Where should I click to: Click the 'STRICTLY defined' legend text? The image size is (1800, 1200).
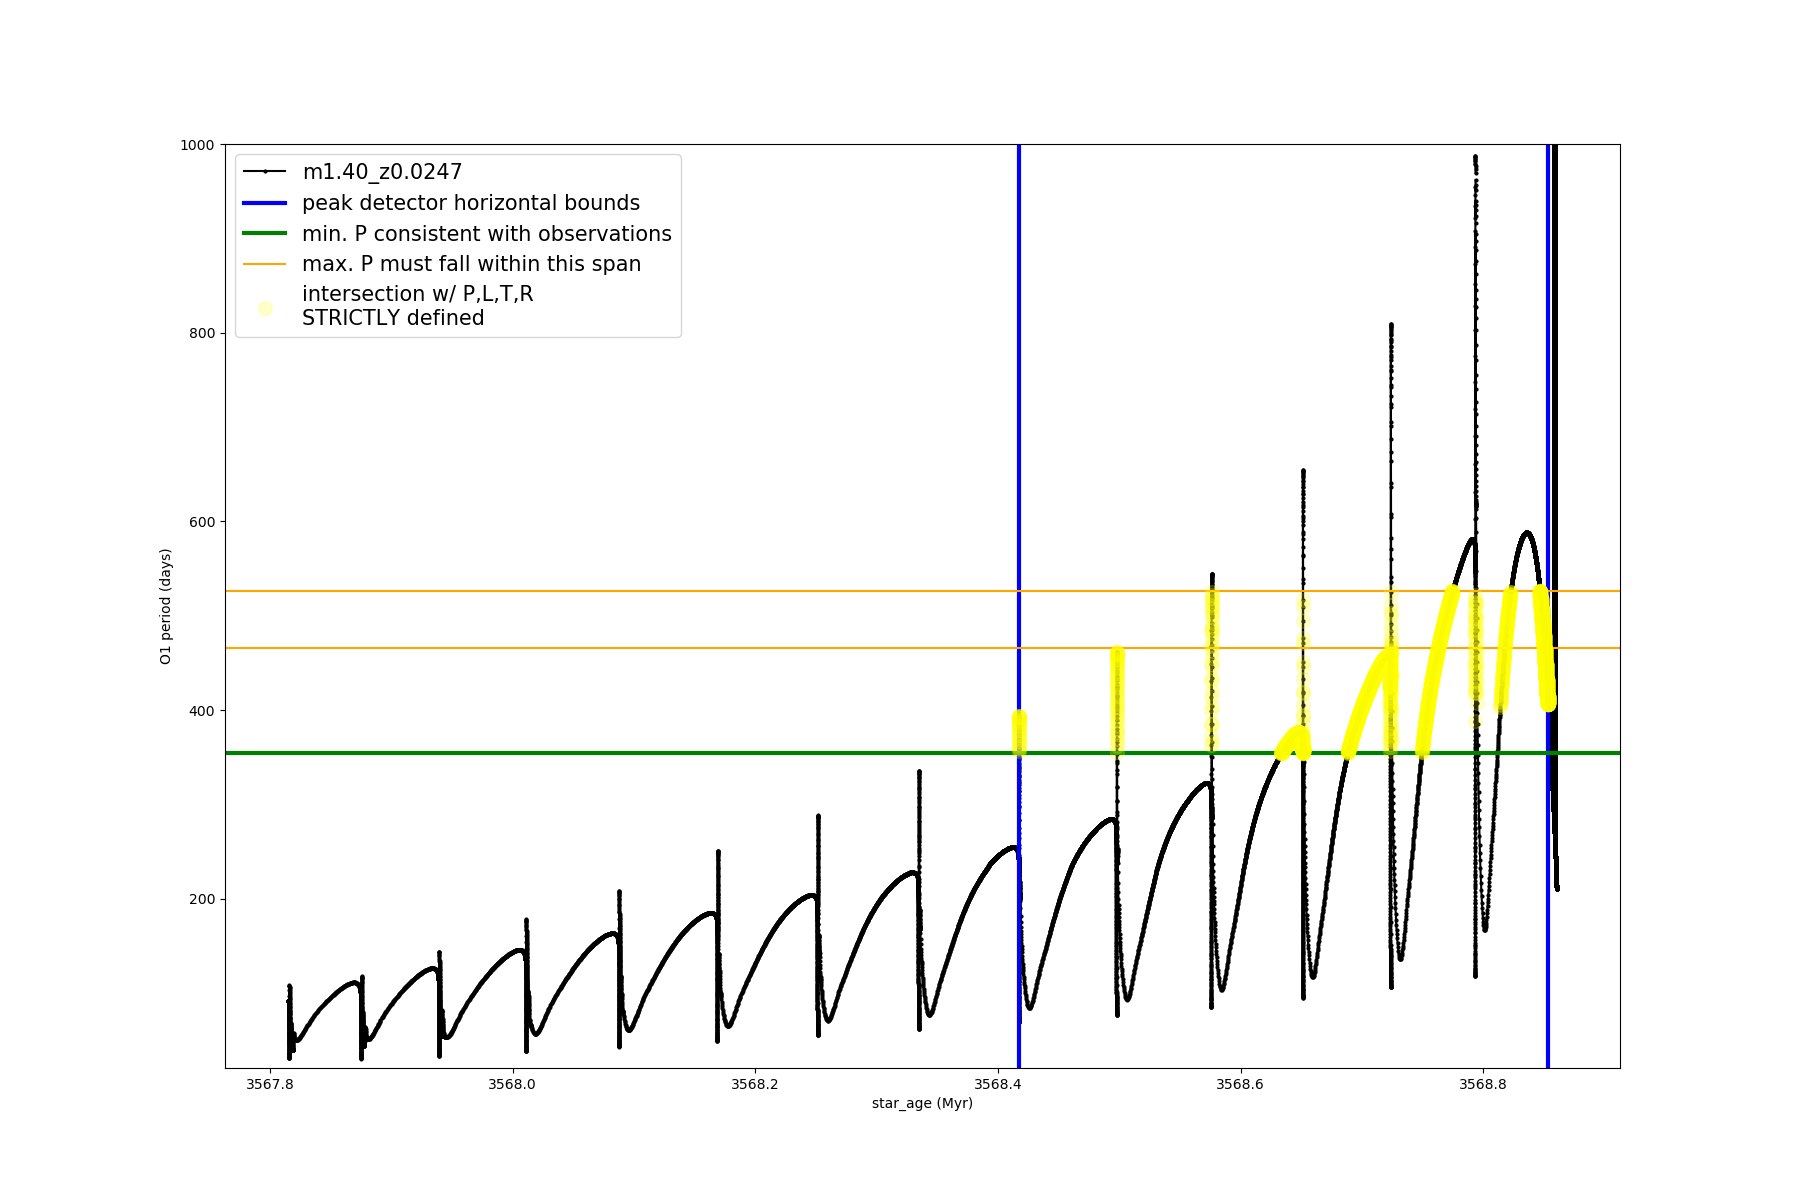click(x=393, y=318)
